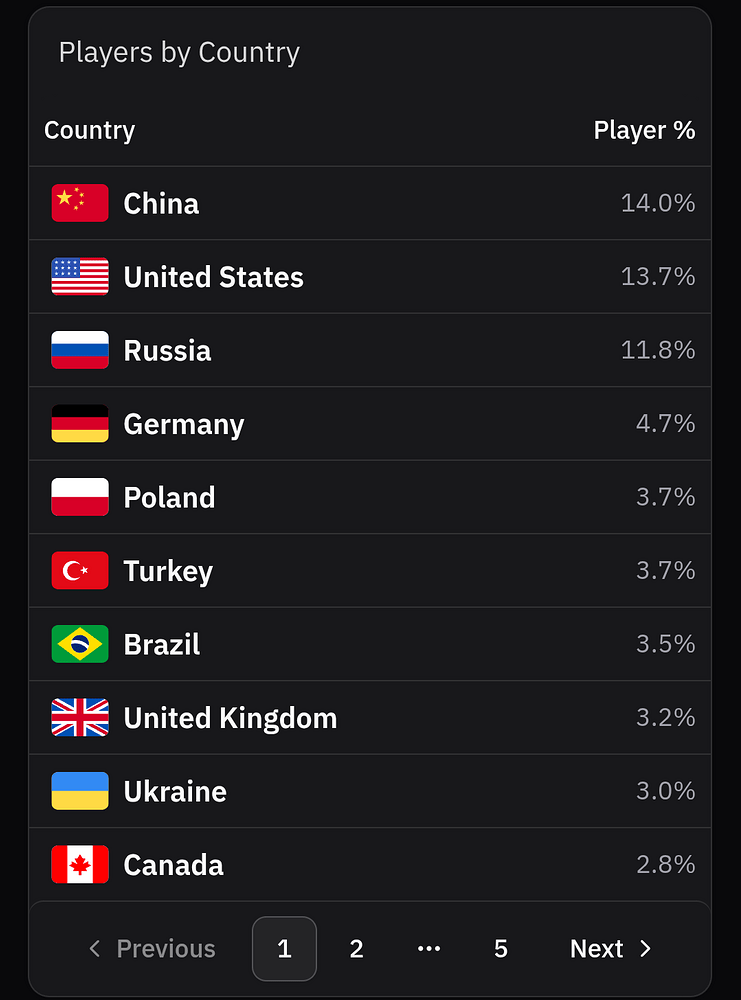
Task: Click the United States flag icon
Action: [x=80, y=277]
